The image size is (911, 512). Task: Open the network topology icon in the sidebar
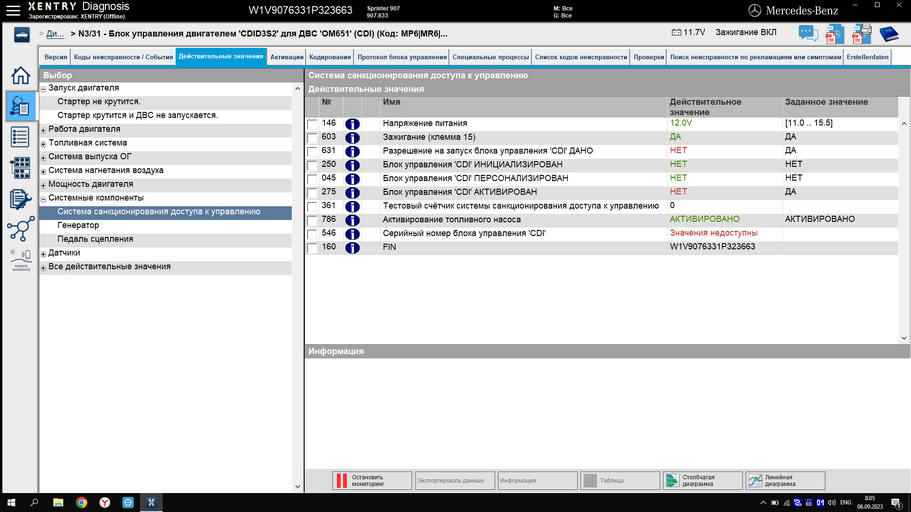click(20, 229)
